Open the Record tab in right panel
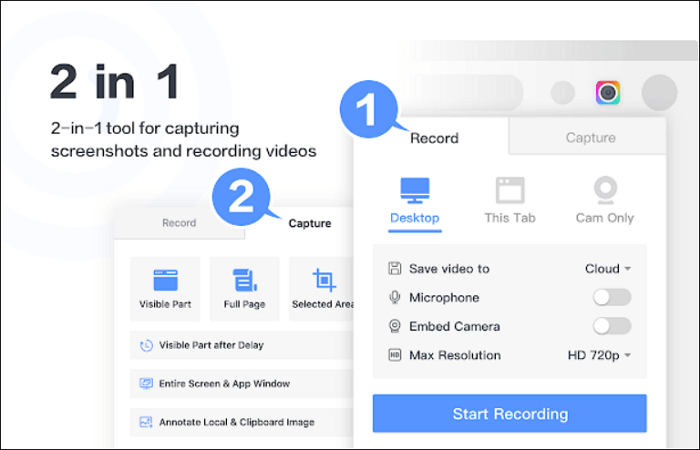The height and width of the screenshot is (450, 700). 434,137
